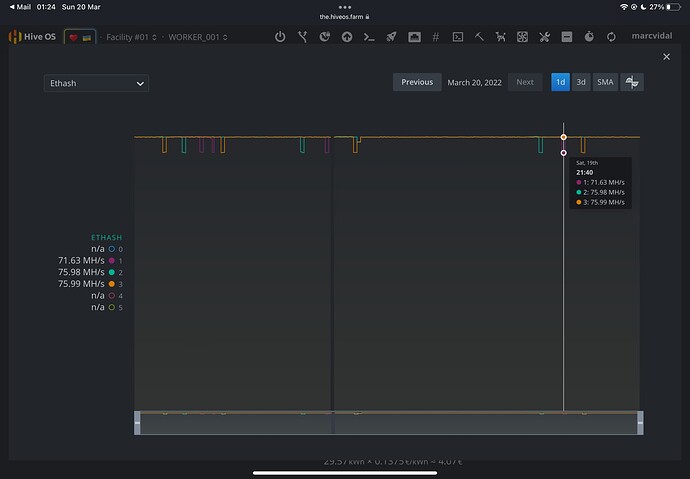Screen dimensions: 690x479
Task: Click the left handle of range slider
Action: pyautogui.click(x=137, y=423)
